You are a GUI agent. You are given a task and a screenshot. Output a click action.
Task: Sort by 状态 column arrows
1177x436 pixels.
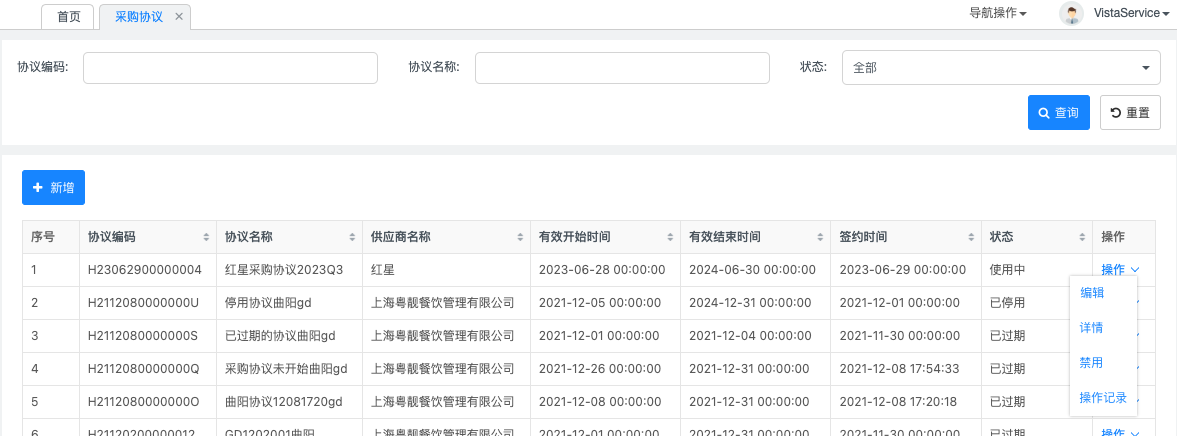click(x=1082, y=237)
